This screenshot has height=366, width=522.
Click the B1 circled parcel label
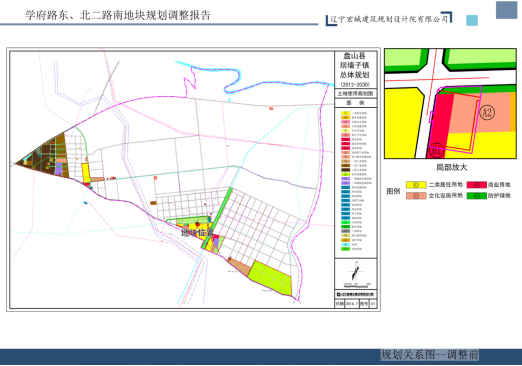point(436,150)
